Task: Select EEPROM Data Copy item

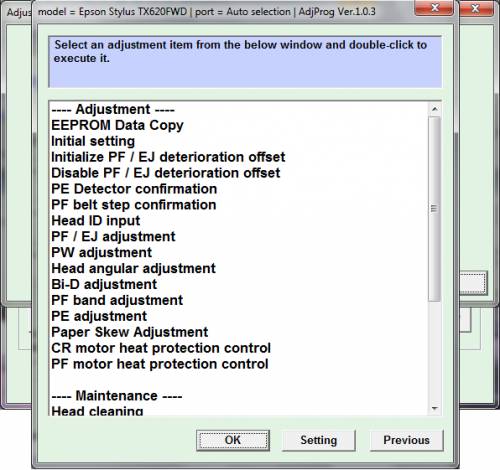Action: coord(117,126)
